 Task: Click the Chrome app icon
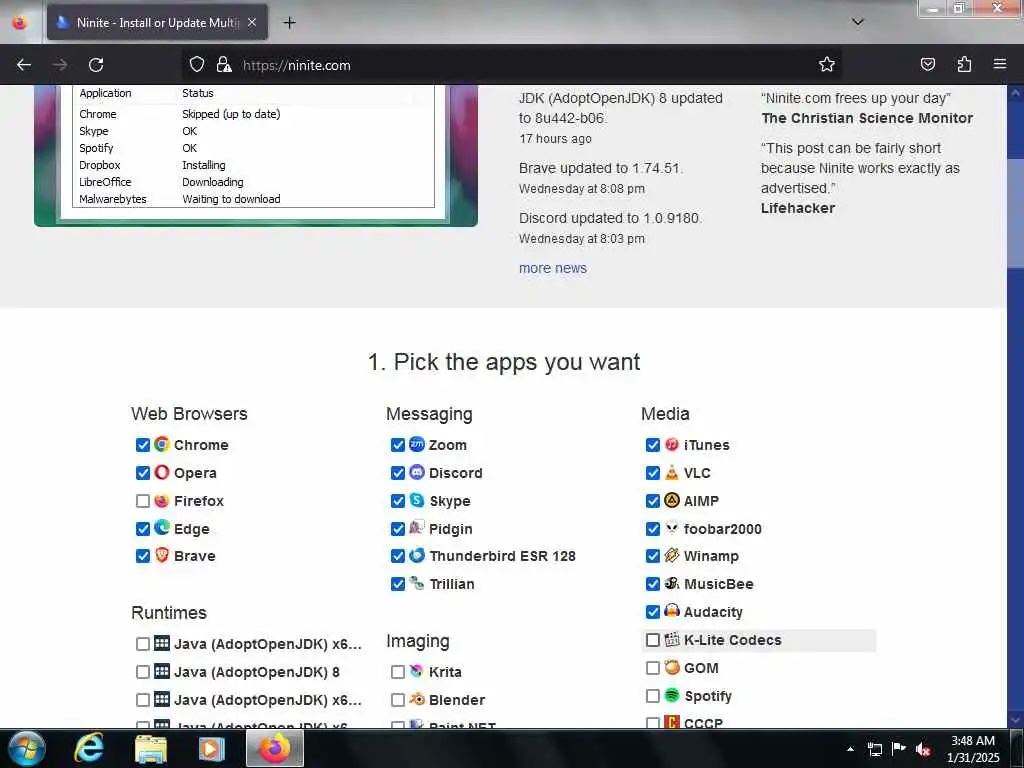point(161,445)
